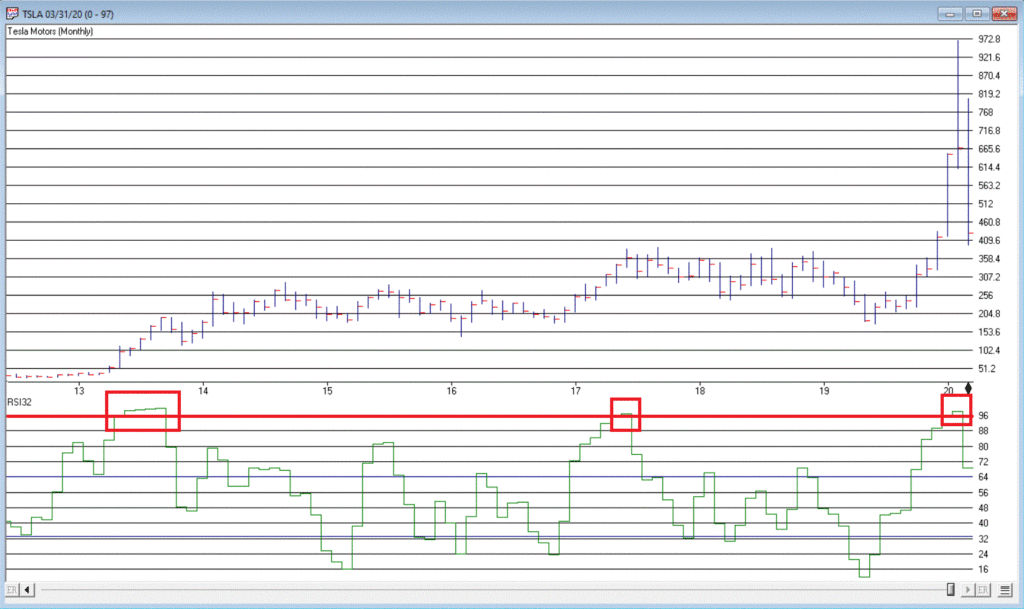The height and width of the screenshot is (609, 1024).
Task: Click the black diamond date marker on the time axis
Action: click(968, 389)
